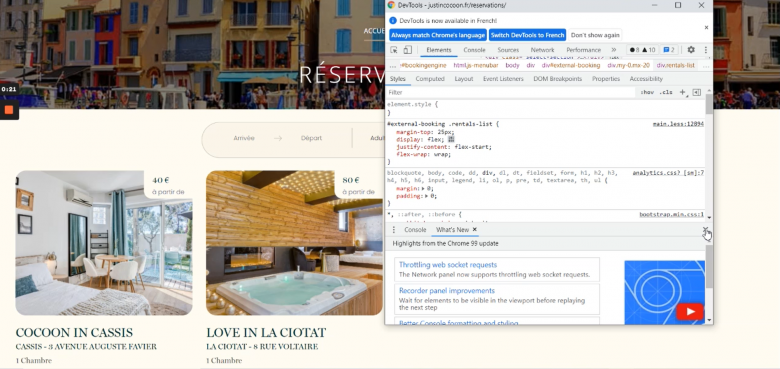Open the 2 issues badge
Image resolution: width=780 pixels, height=369 pixels.
tap(669, 50)
